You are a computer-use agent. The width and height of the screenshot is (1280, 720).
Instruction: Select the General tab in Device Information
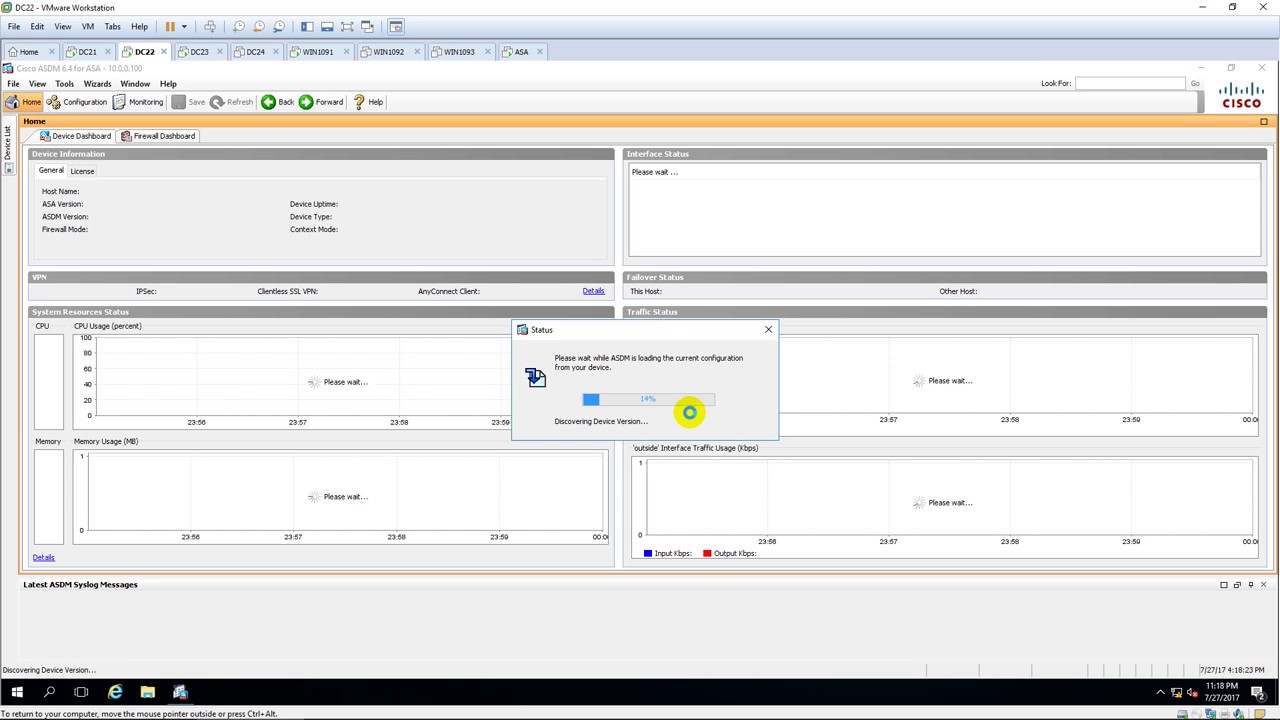51,171
